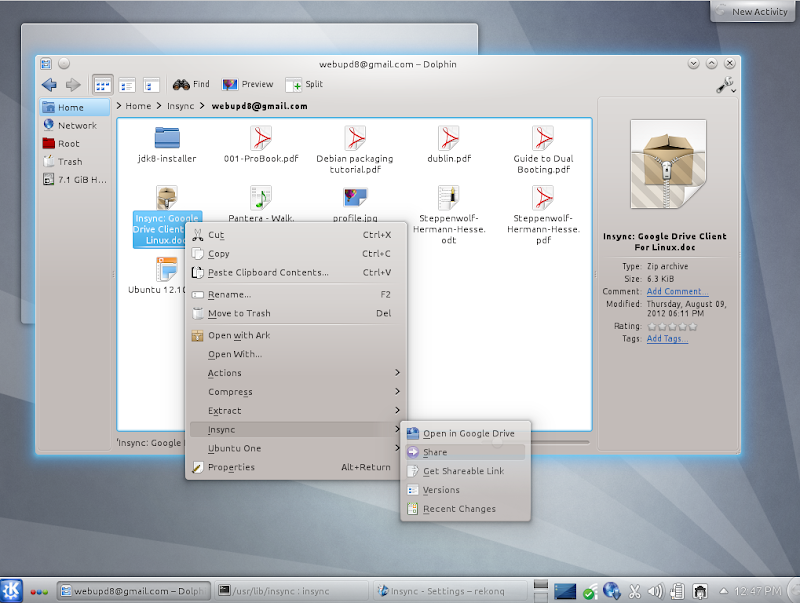The height and width of the screenshot is (603, 800).
Task: Open the Insync tray icon with checkmark
Action: 590,592
